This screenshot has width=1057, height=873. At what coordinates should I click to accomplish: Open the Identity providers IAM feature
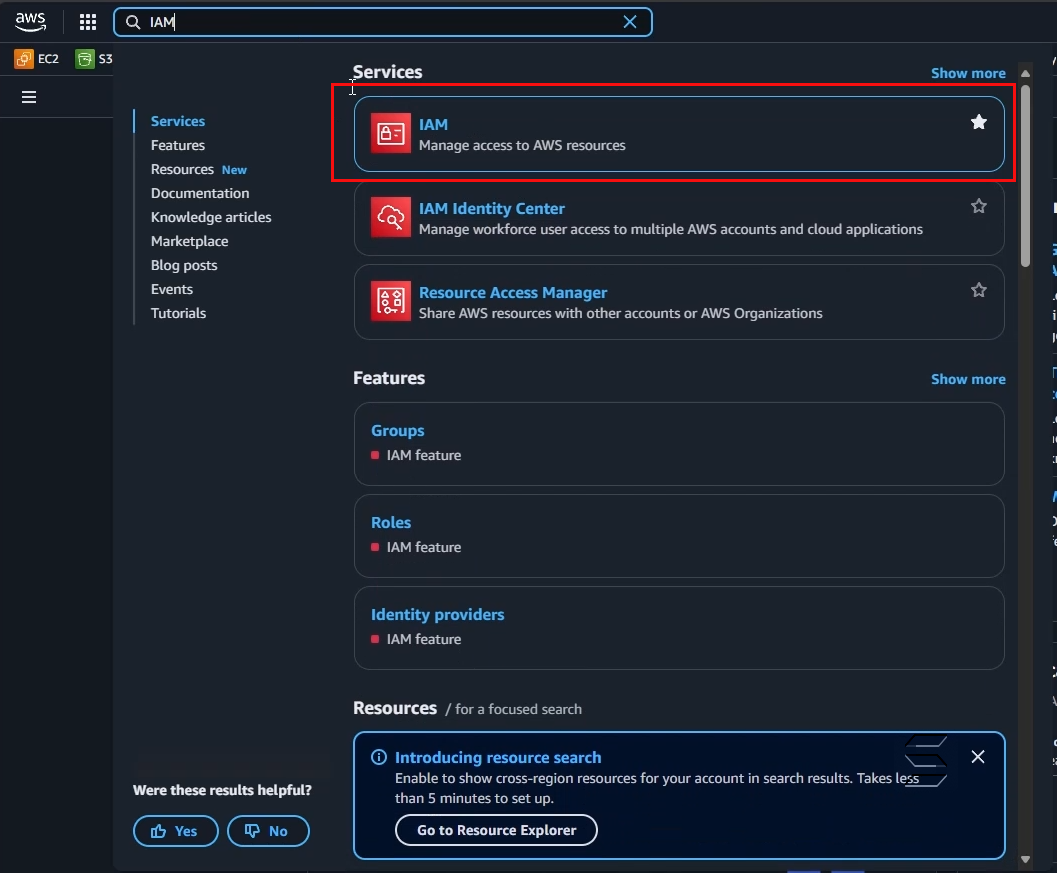tap(437, 615)
